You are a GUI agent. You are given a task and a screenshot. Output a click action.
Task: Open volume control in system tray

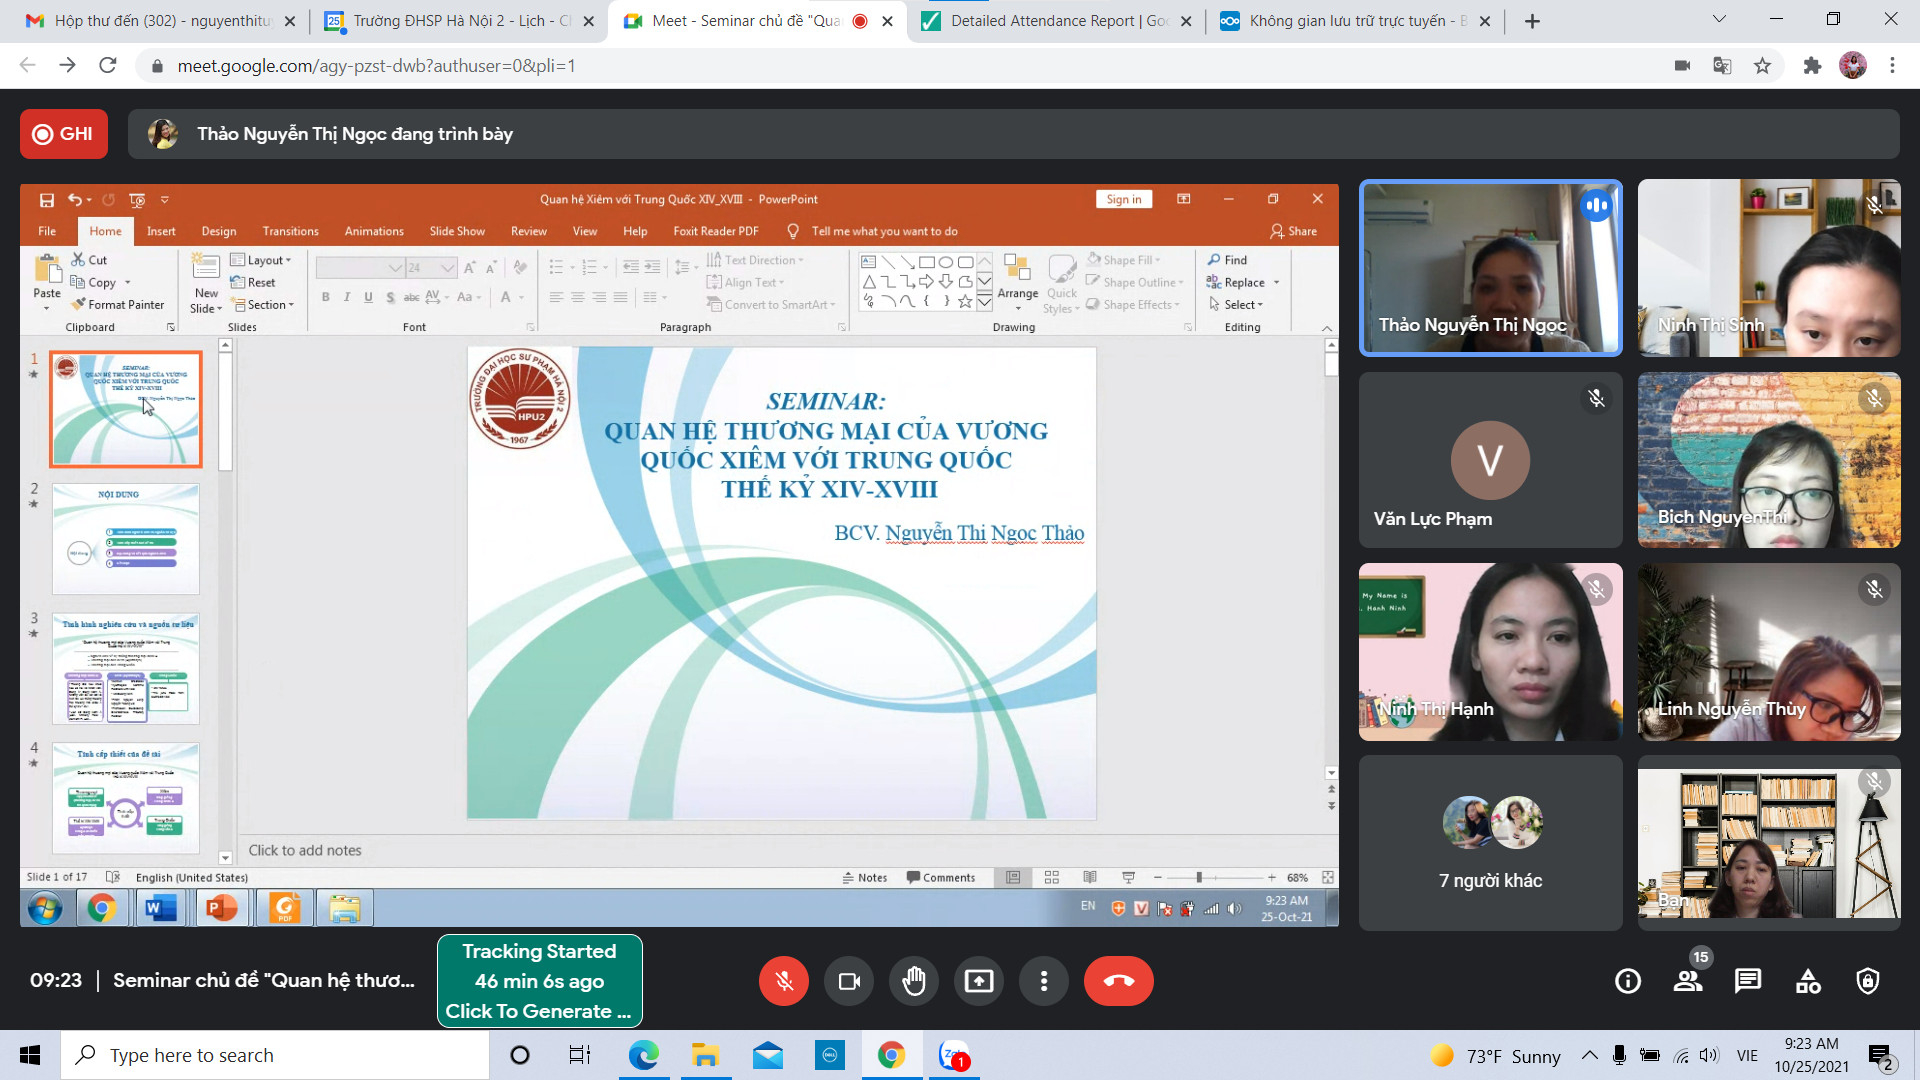[1709, 1055]
